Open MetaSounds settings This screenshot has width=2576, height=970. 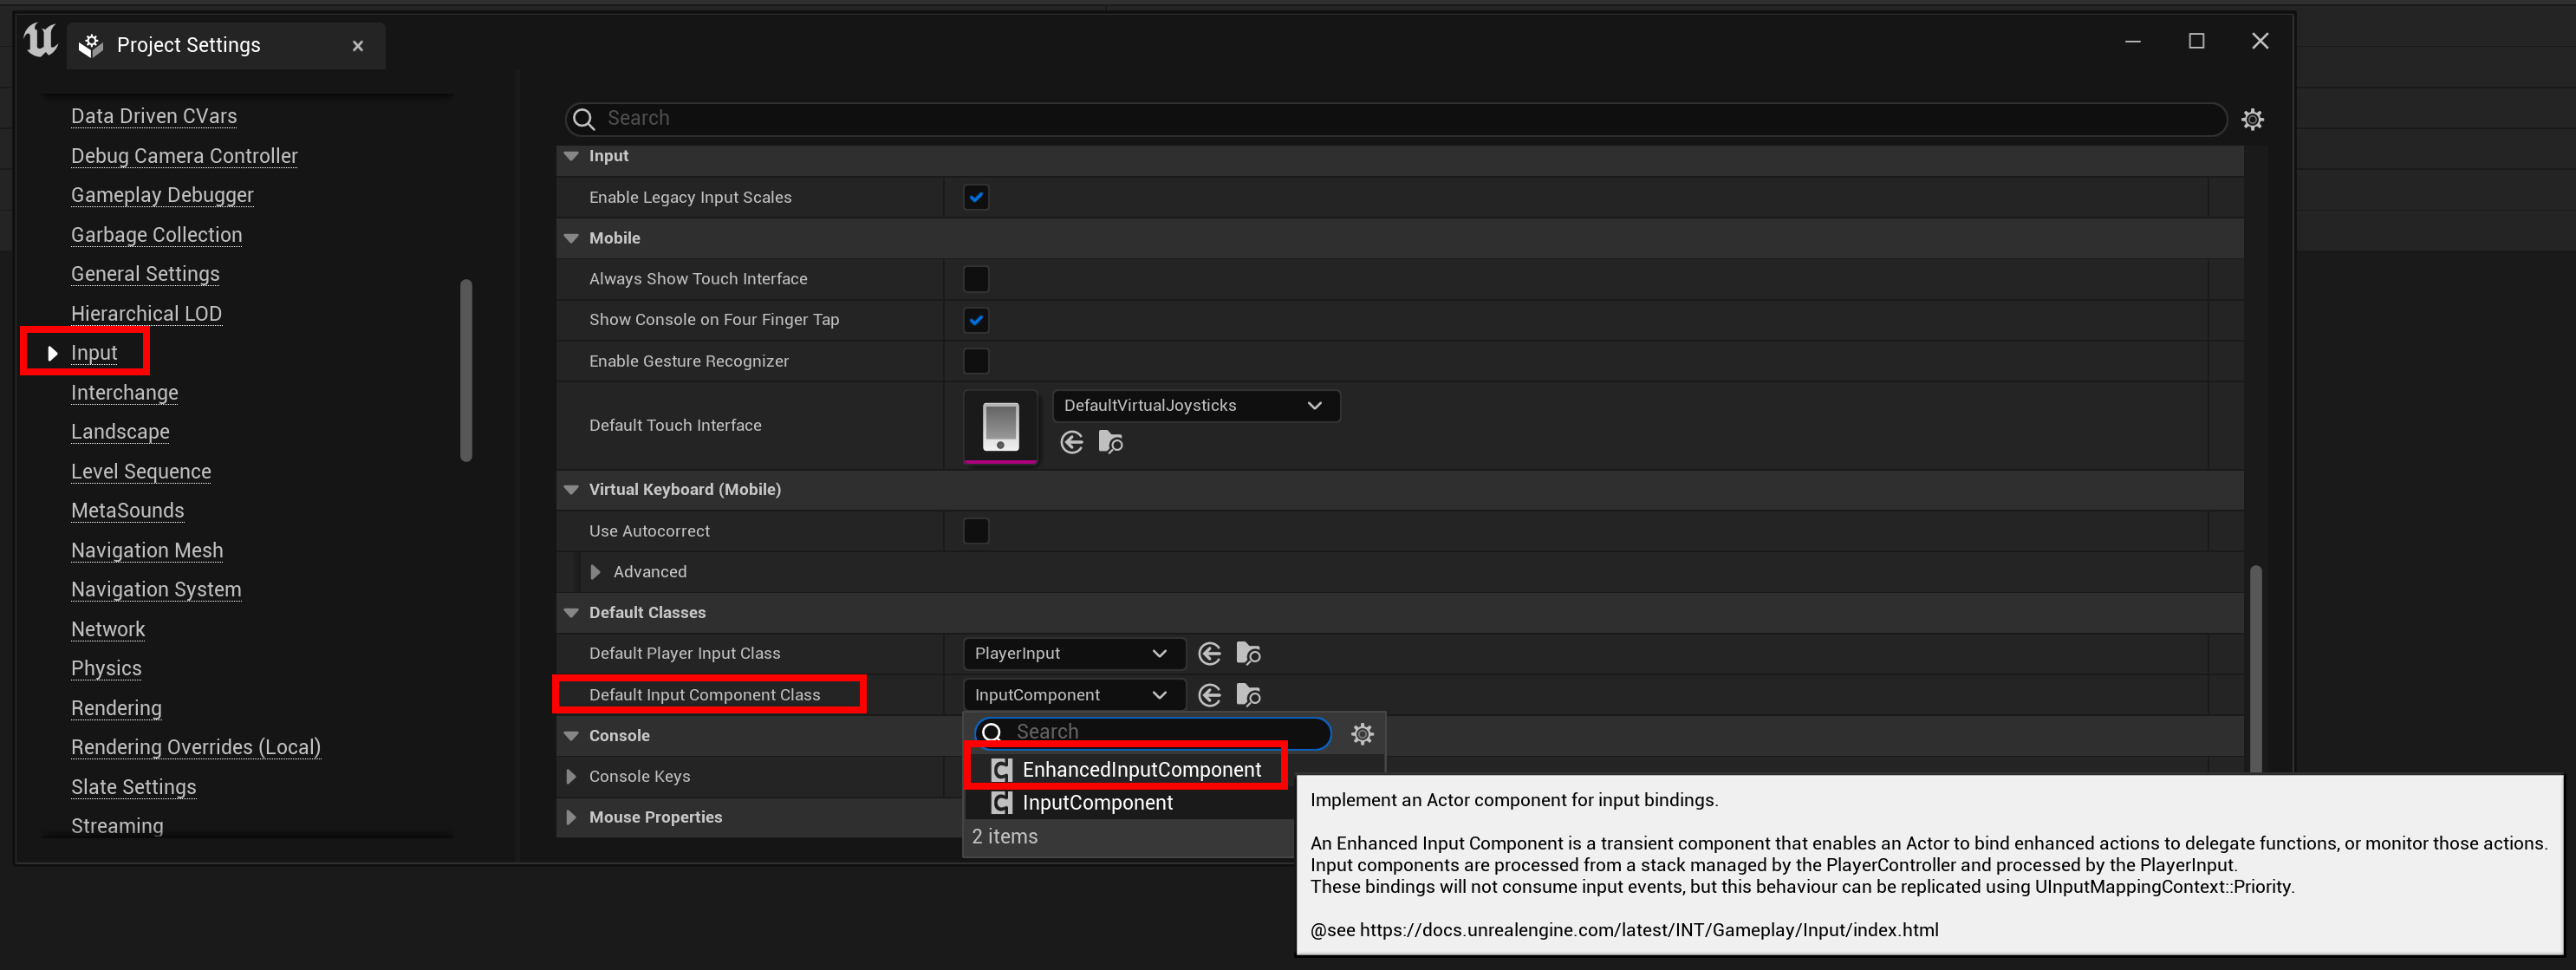pos(127,511)
